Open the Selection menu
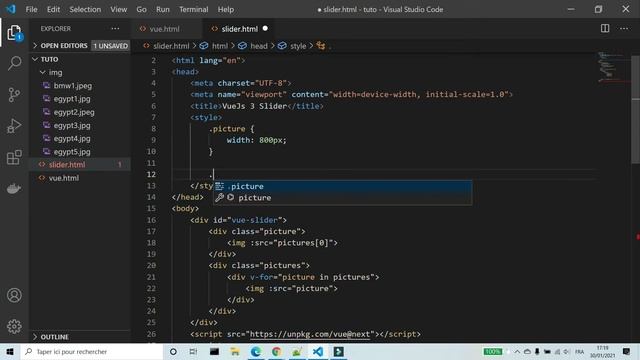This screenshot has height=360, width=640. pyautogui.click(x=85, y=9)
